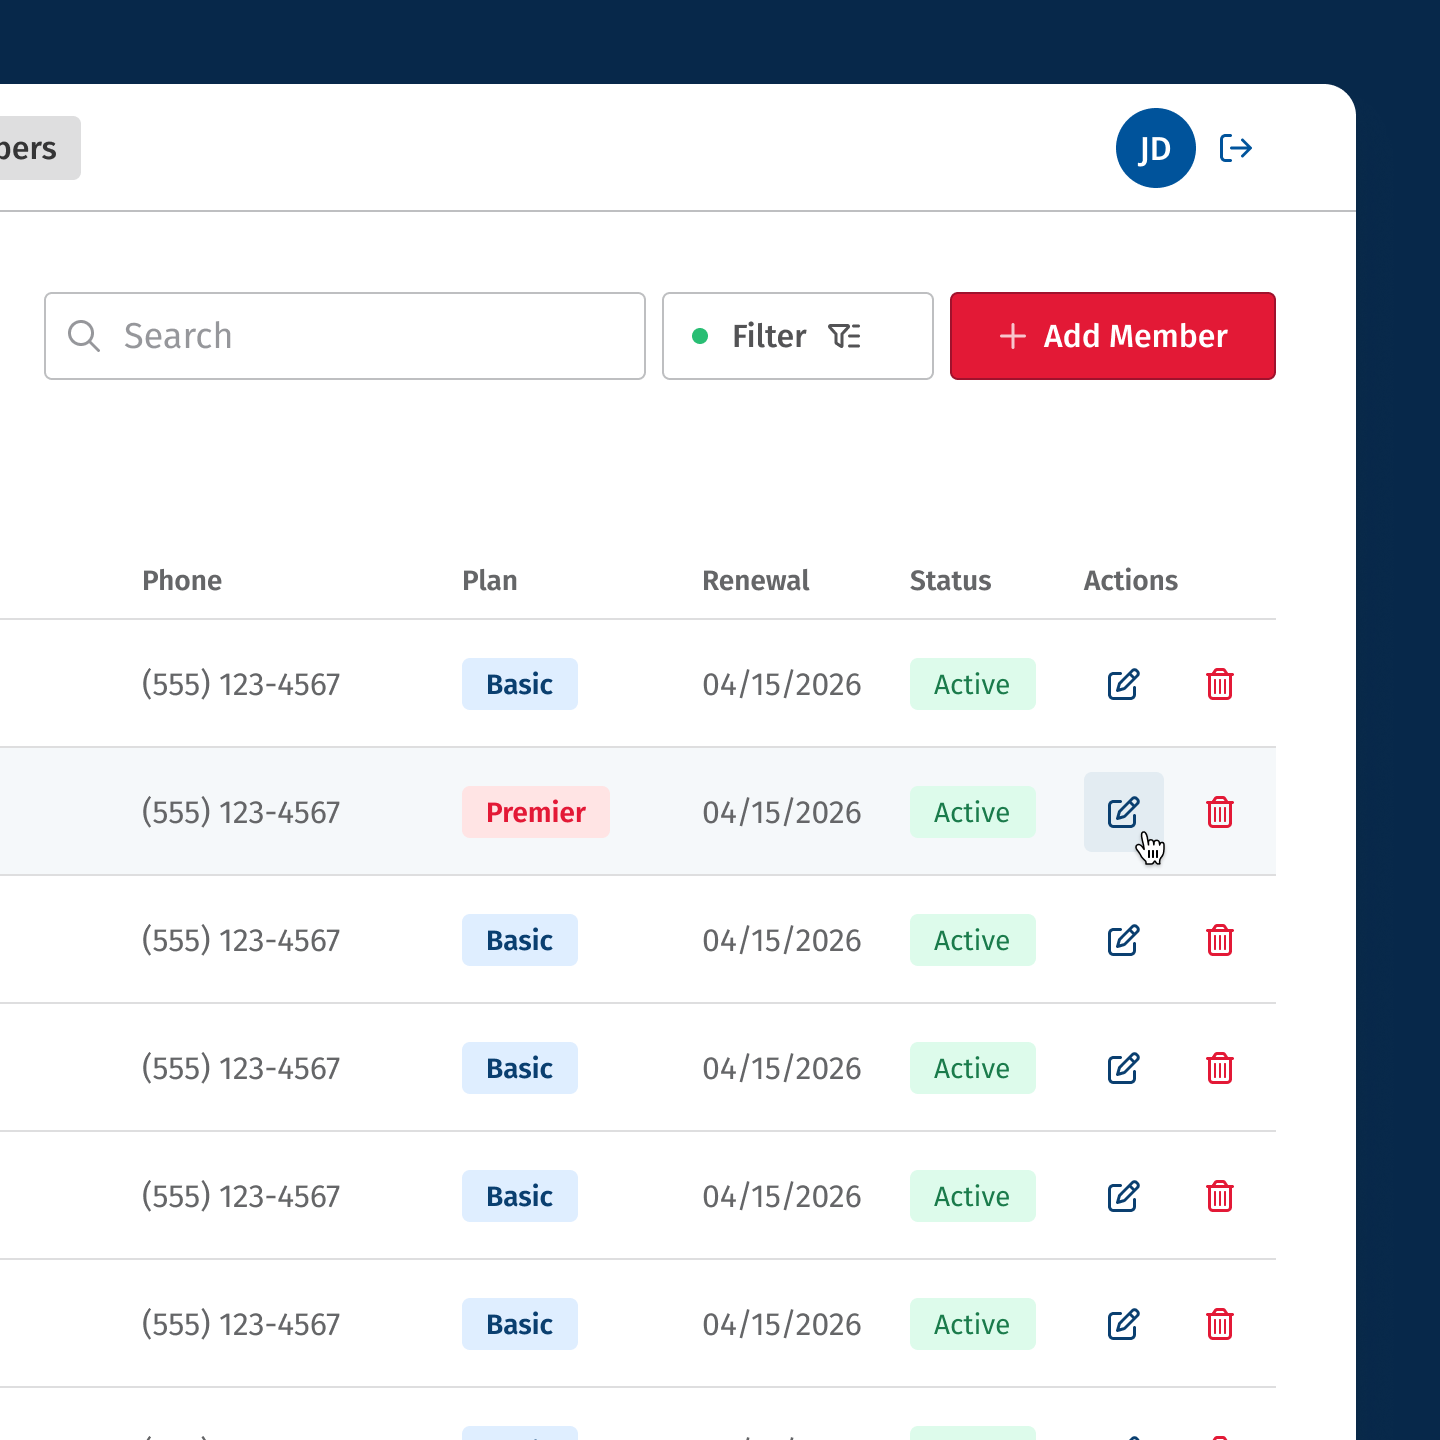Open the Filter options

click(x=798, y=336)
